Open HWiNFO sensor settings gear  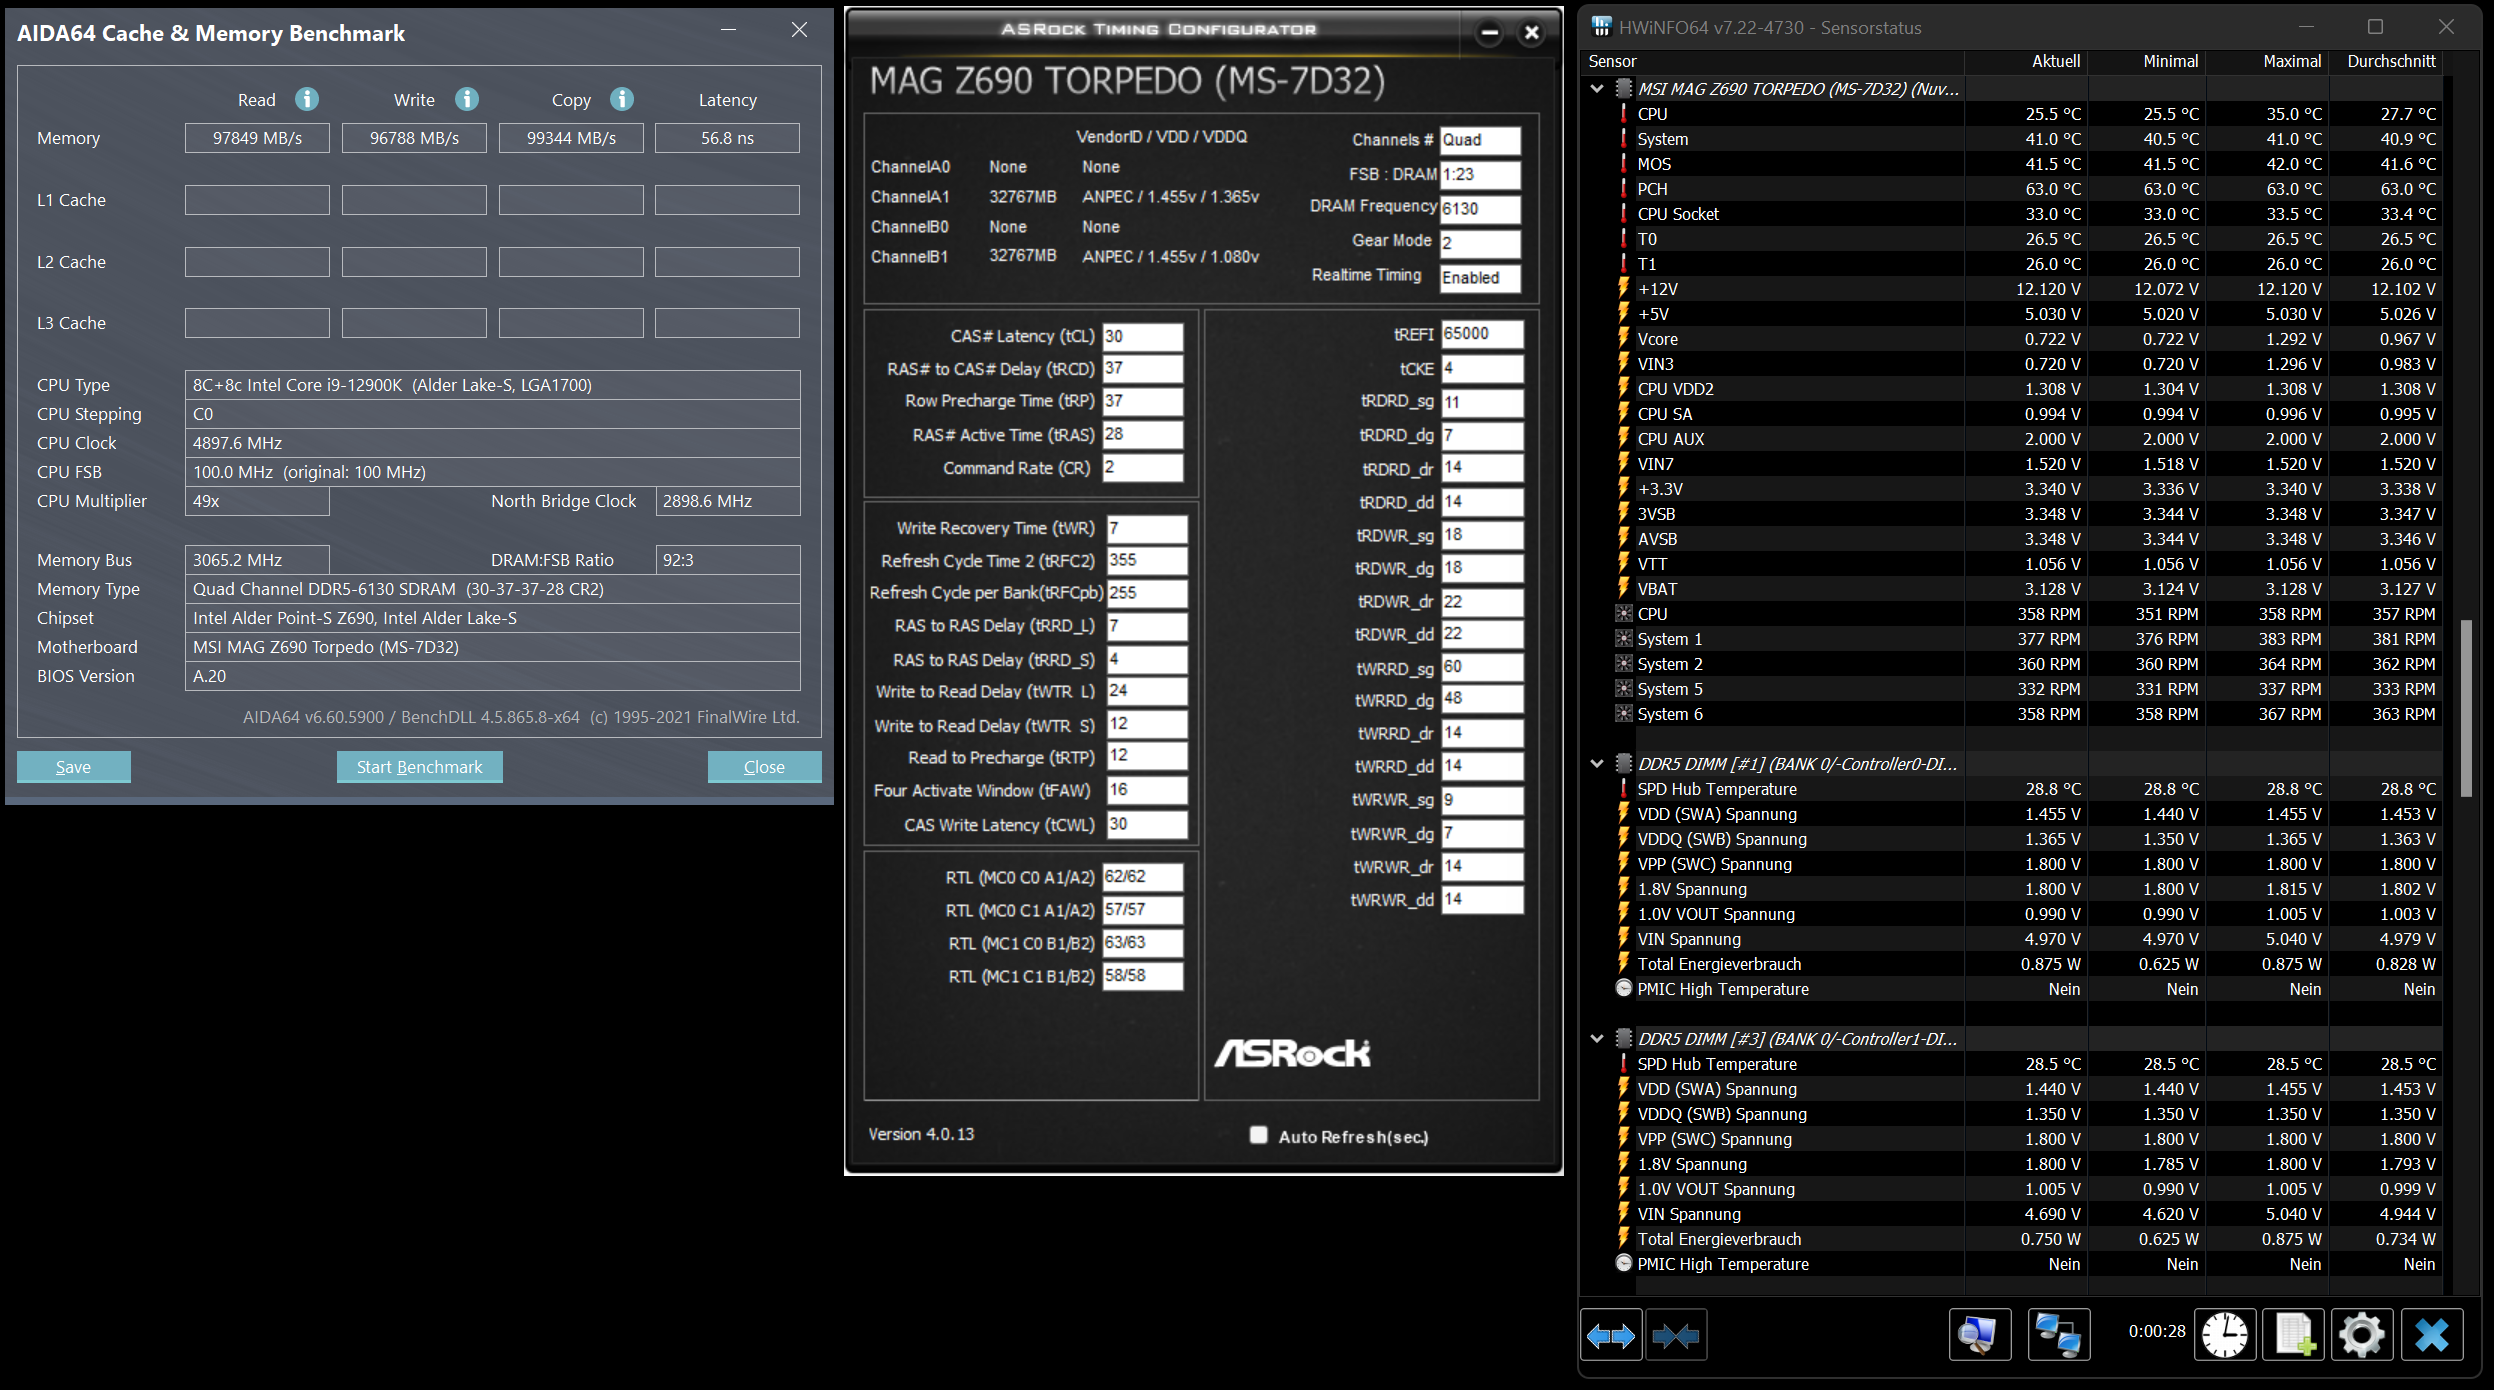click(2362, 1335)
